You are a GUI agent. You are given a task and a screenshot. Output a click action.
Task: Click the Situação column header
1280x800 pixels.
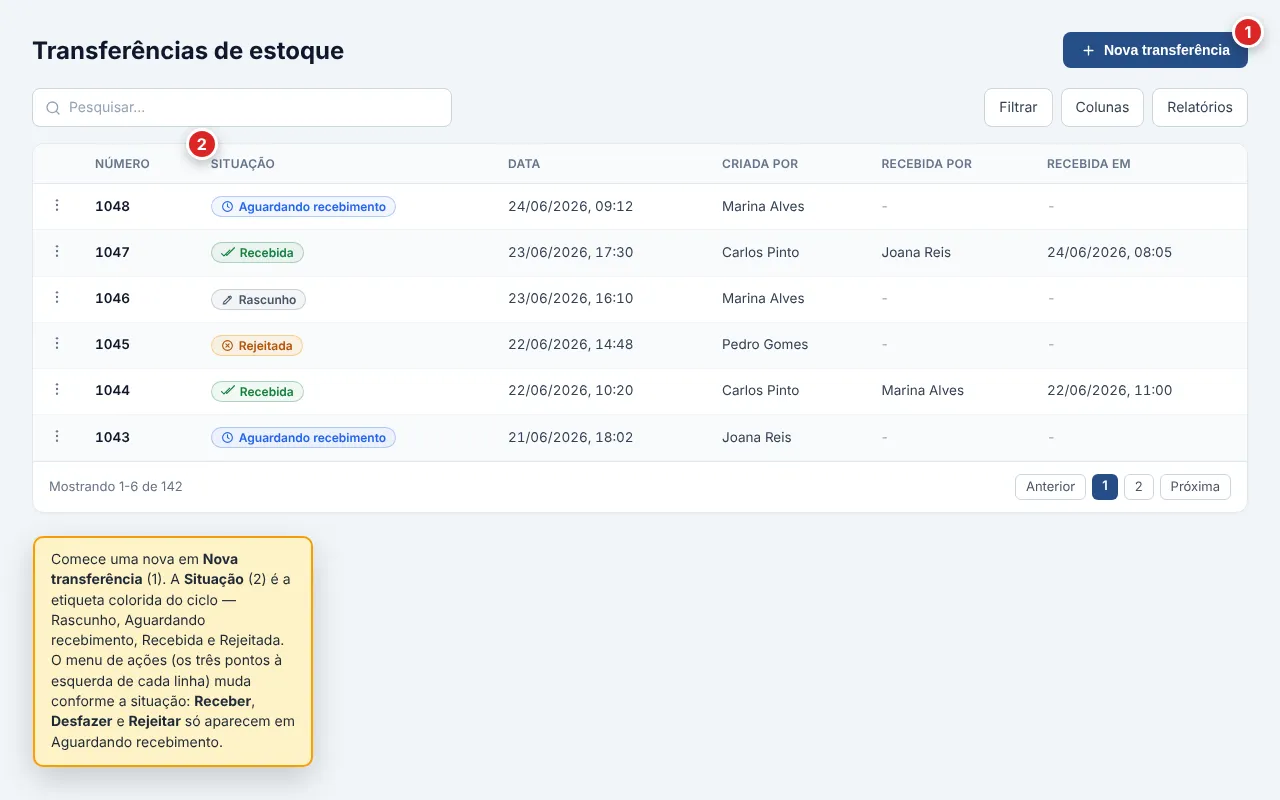pos(242,164)
